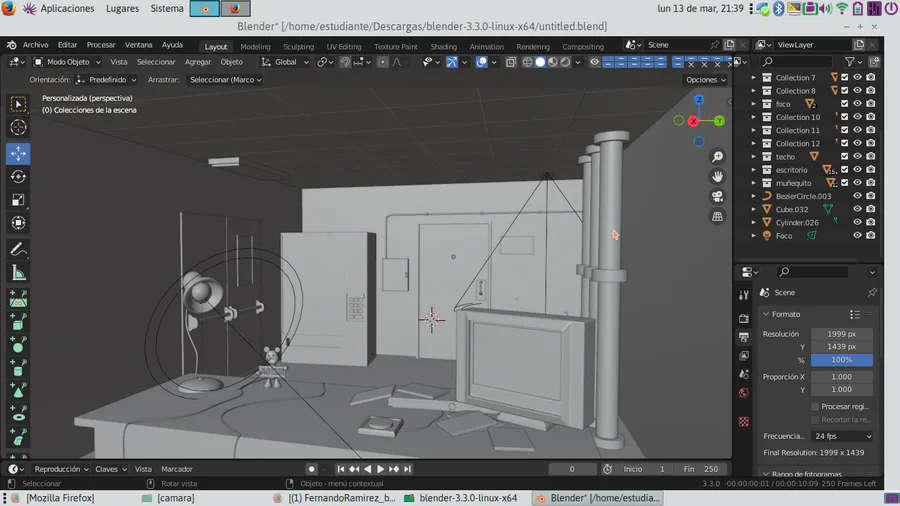Screen dimensions: 900x506
Task: Click the green Y axis gizmo
Action: pos(719,121)
